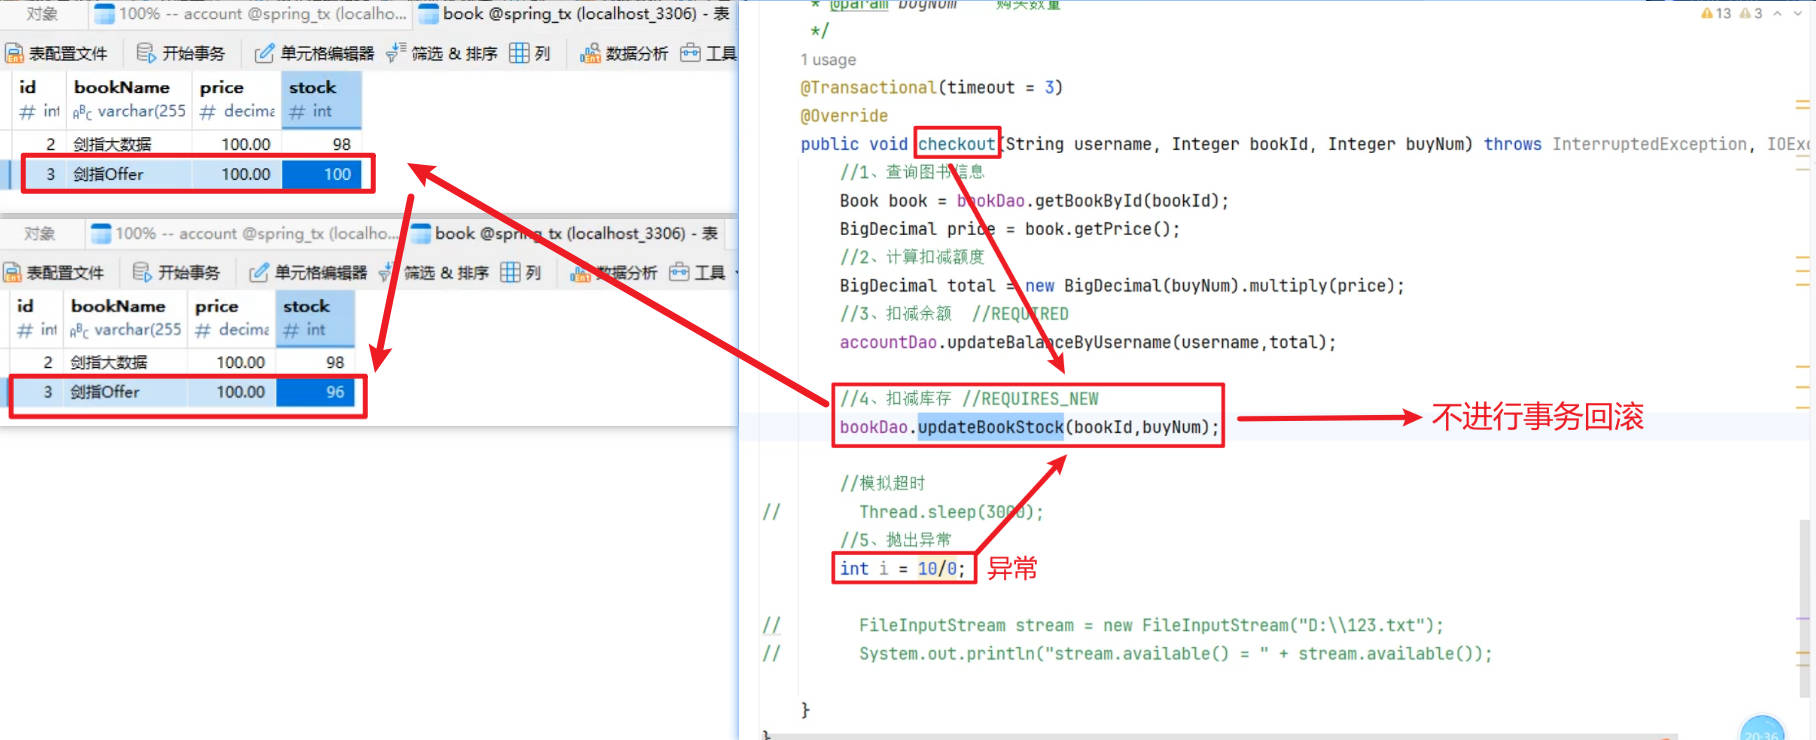The height and width of the screenshot is (740, 1816).
Task: Click the code editor's vertical scrollbar
Action: click(x=1806, y=600)
